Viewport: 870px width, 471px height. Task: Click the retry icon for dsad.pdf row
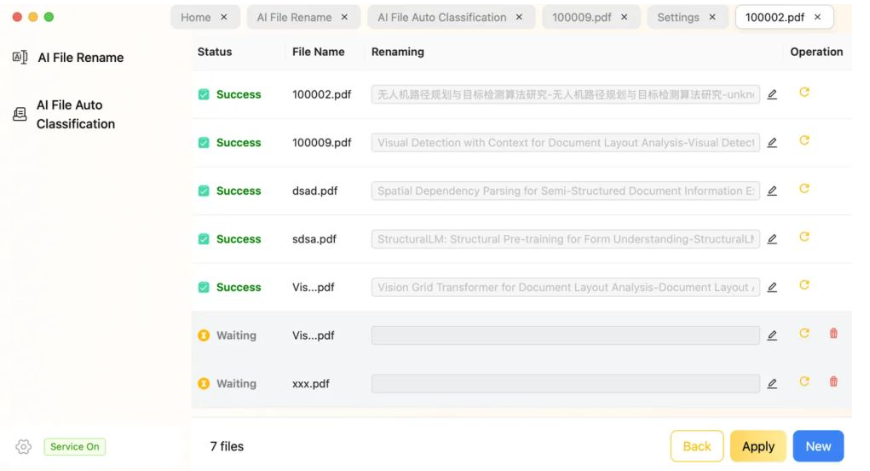pos(804,189)
